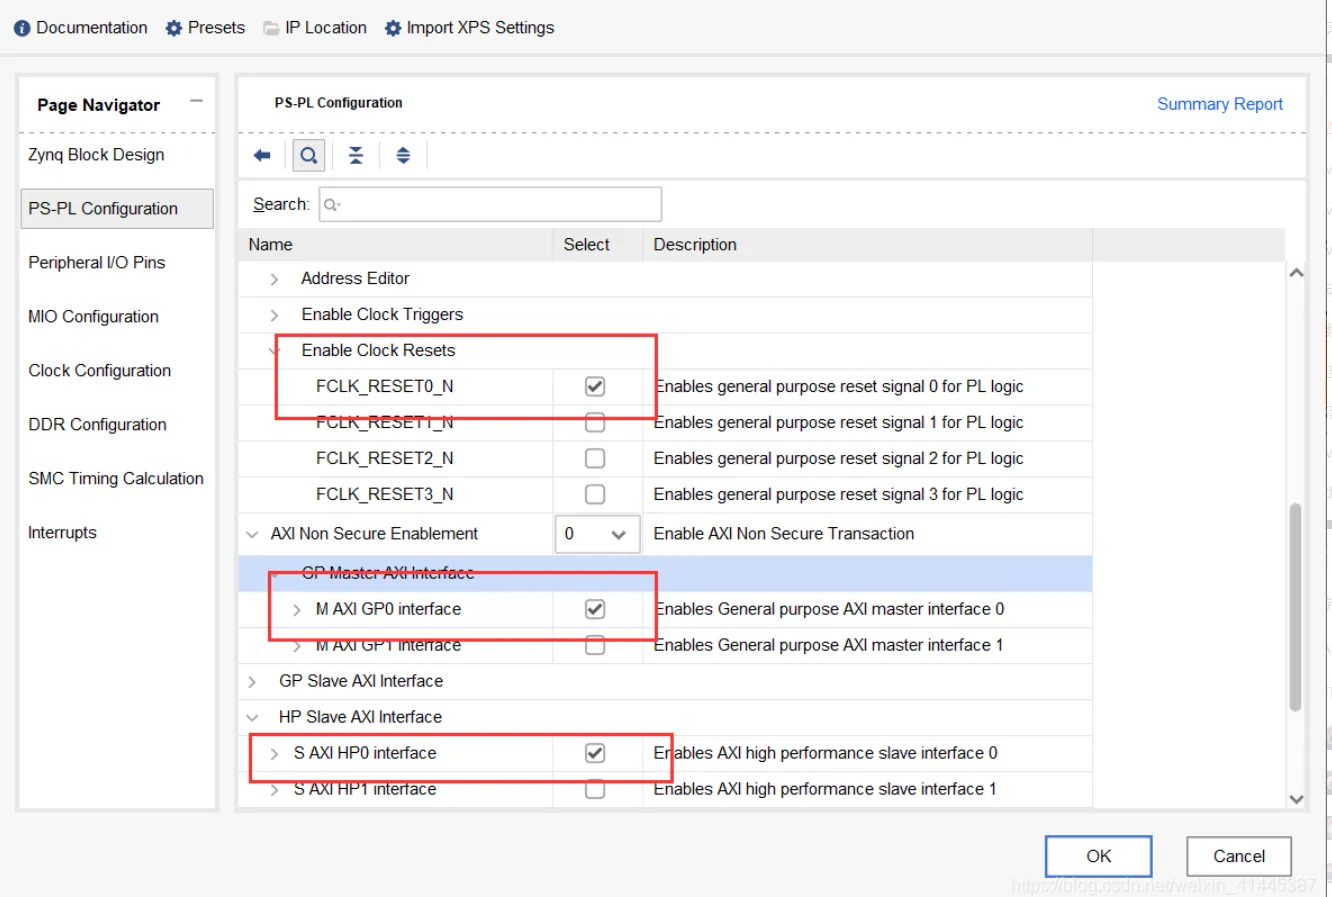Open the SMC Timing Calculation page
The width and height of the screenshot is (1332, 897).
[x=116, y=479]
